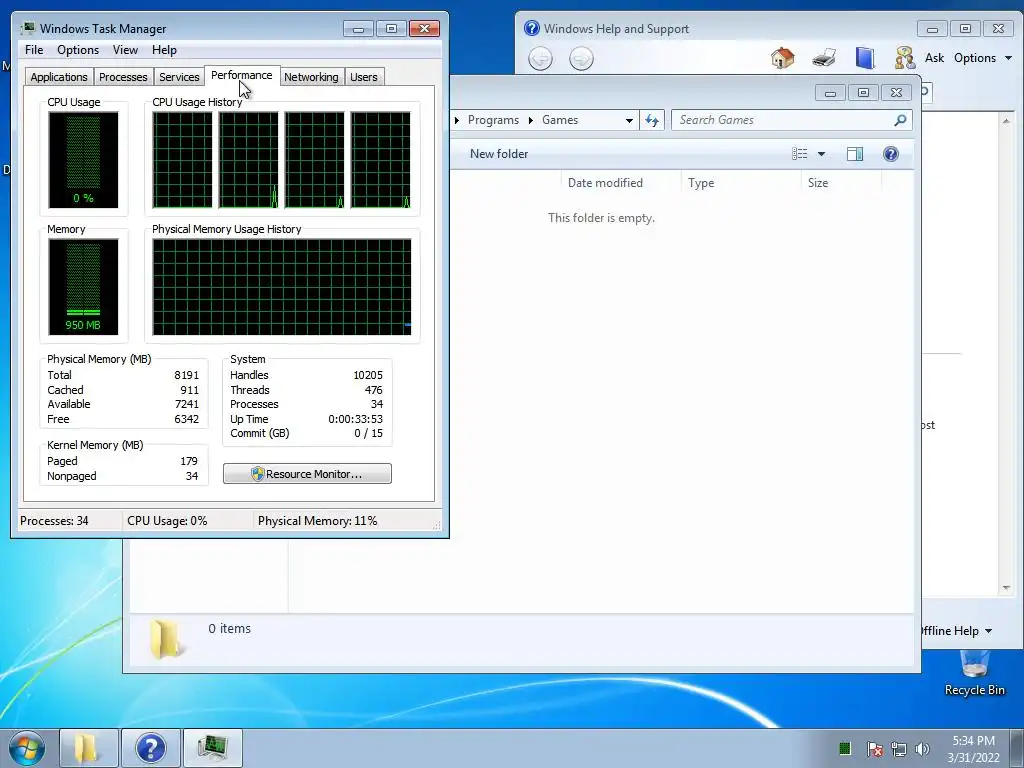Click the Games breadcrumb in address bar
The width and height of the screenshot is (1024, 768).
[560, 120]
